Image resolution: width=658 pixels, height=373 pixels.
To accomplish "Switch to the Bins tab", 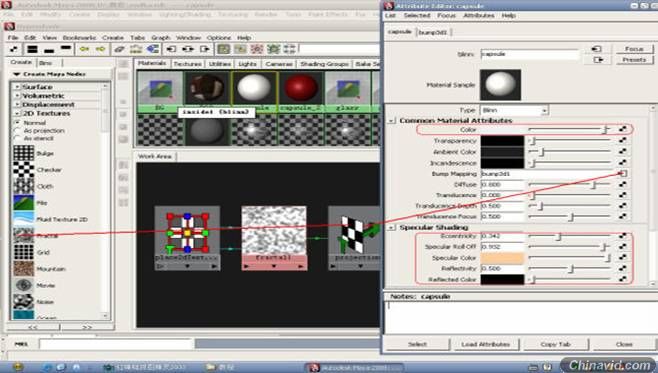I will (x=45, y=63).
